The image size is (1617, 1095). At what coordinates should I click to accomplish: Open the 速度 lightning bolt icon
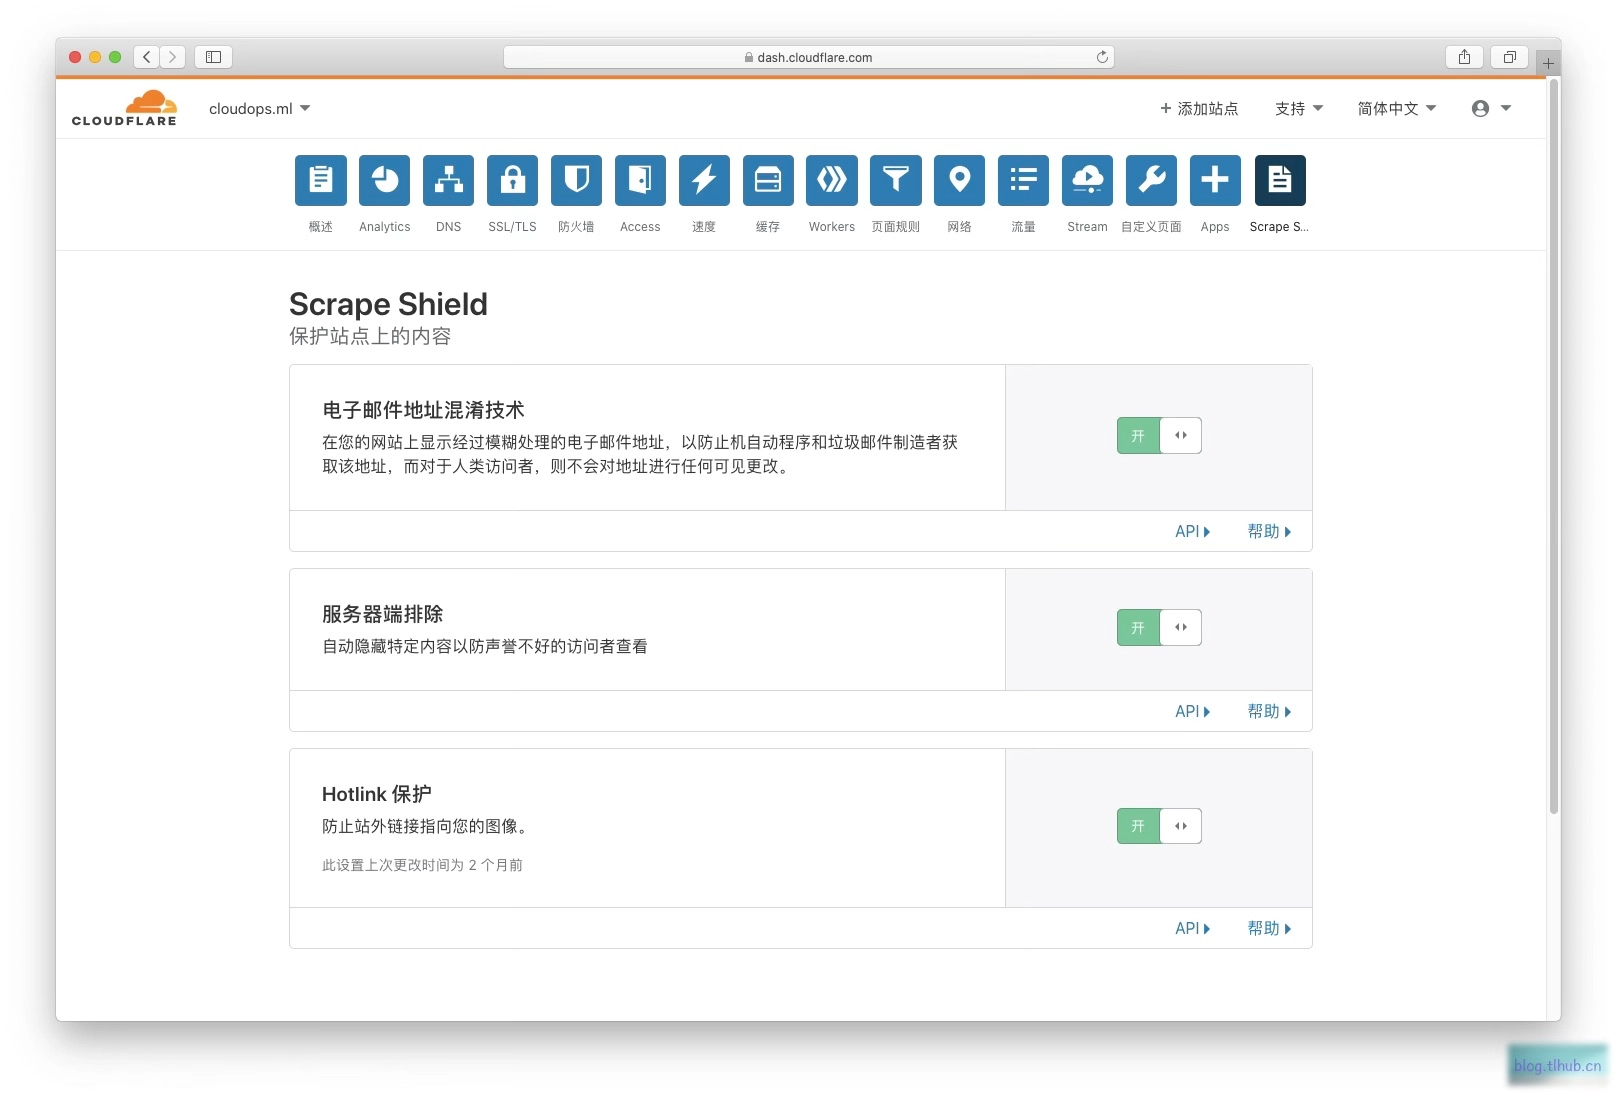[x=704, y=180]
